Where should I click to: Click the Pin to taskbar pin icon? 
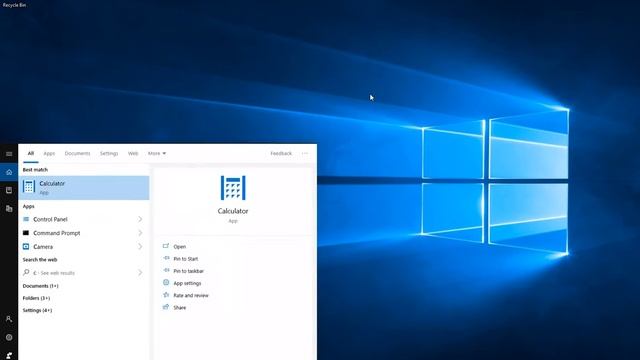[166, 271]
